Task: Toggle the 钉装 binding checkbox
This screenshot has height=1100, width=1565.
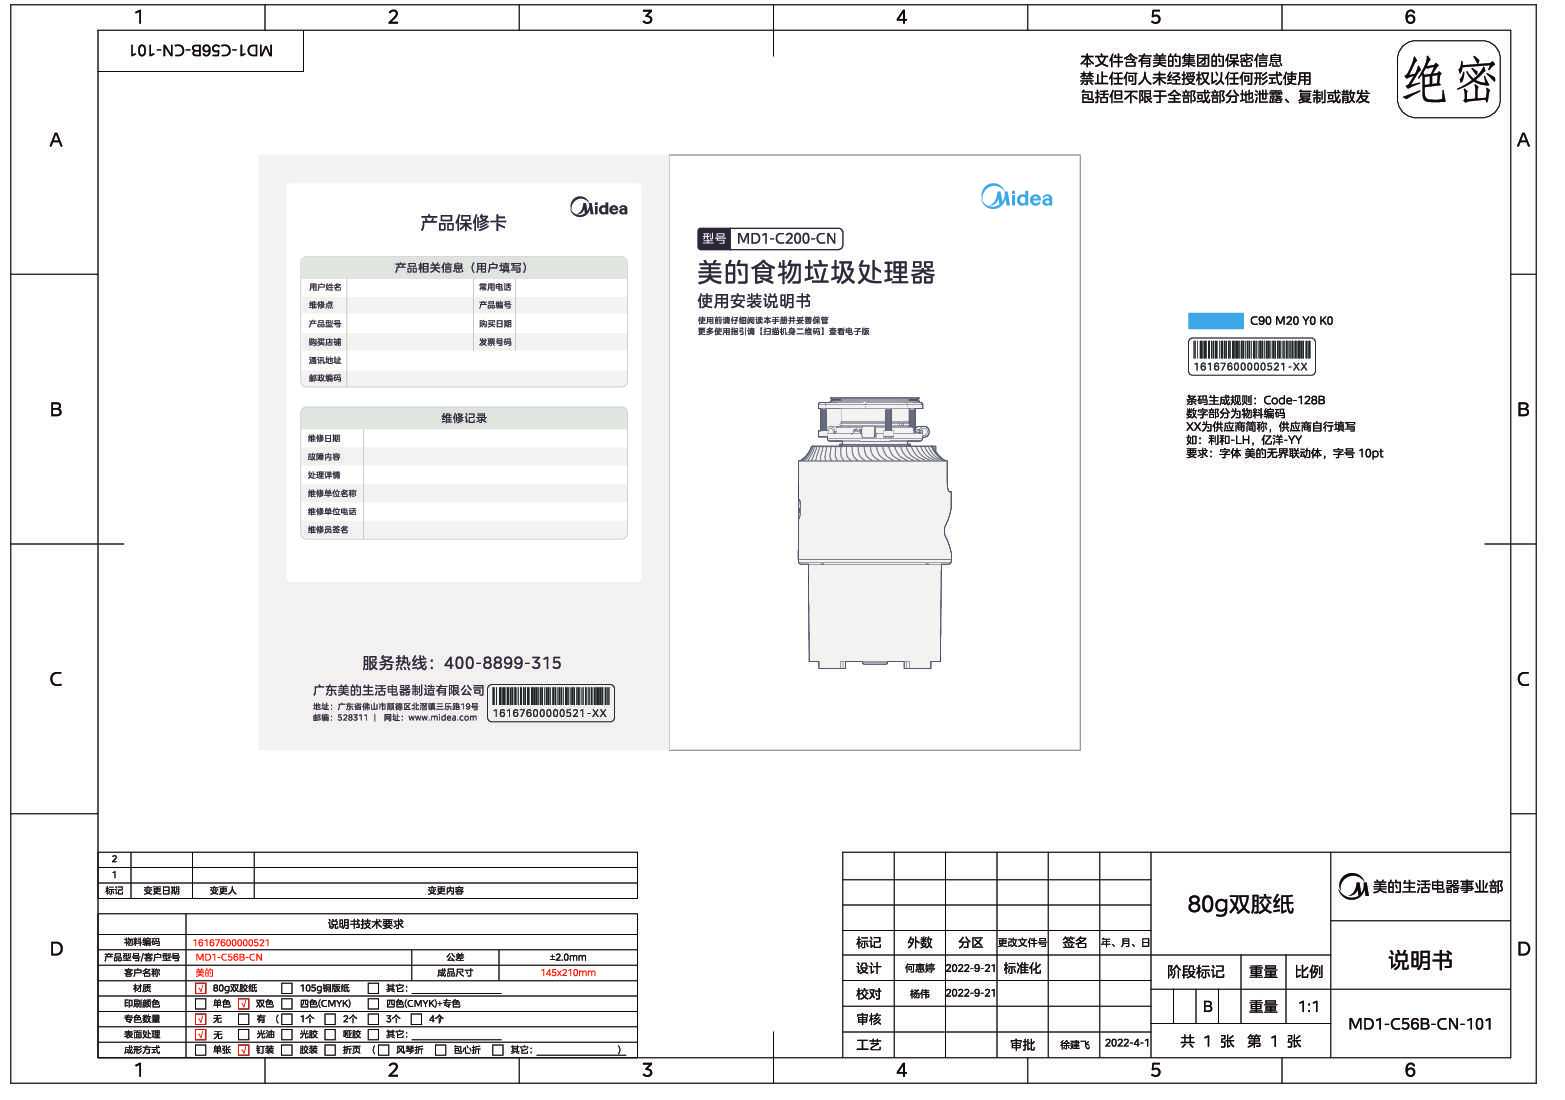Action: click(x=244, y=1050)
